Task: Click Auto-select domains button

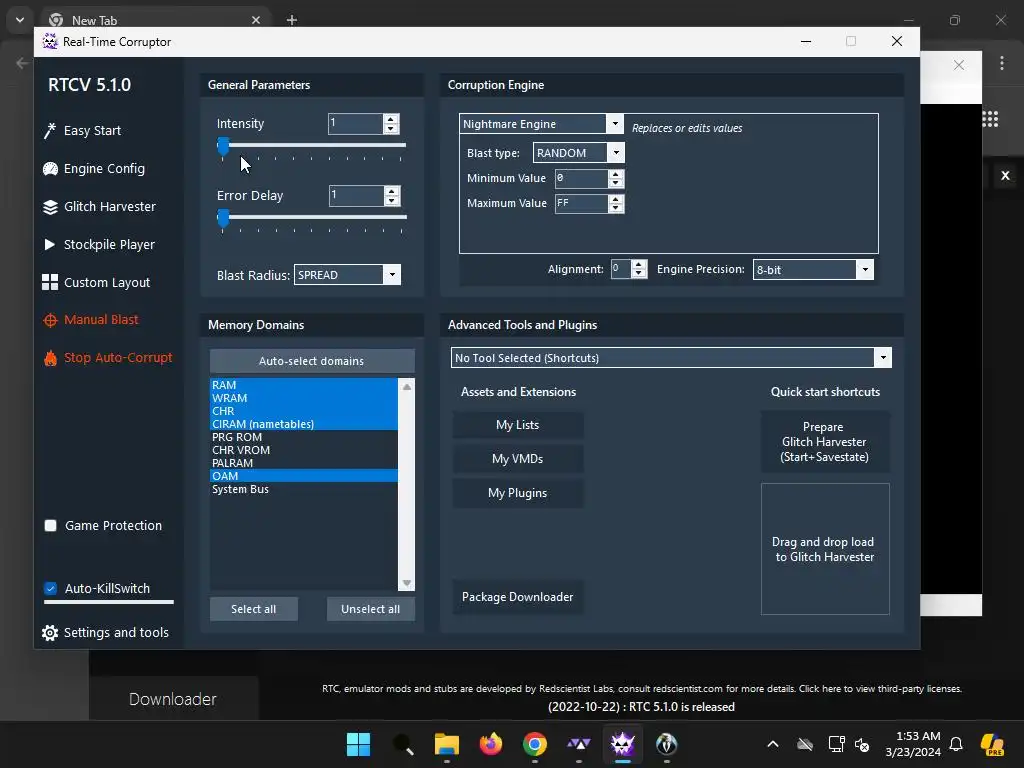Action: click(312, 361)
